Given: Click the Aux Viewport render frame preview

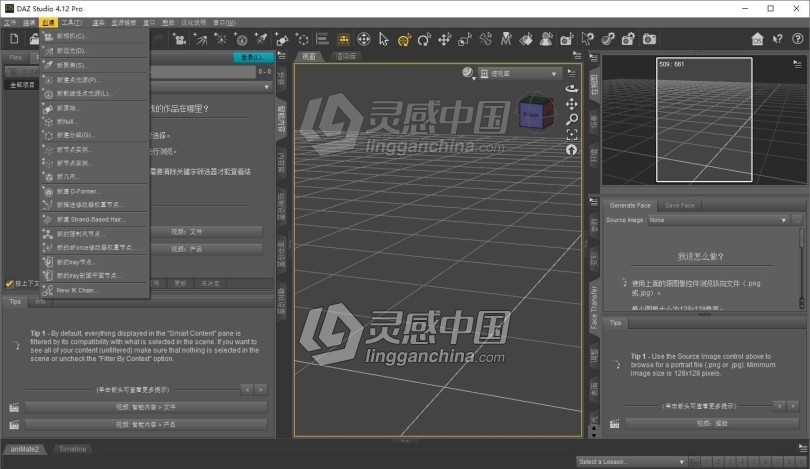Looking at the screenshot, I should (704, 120).
